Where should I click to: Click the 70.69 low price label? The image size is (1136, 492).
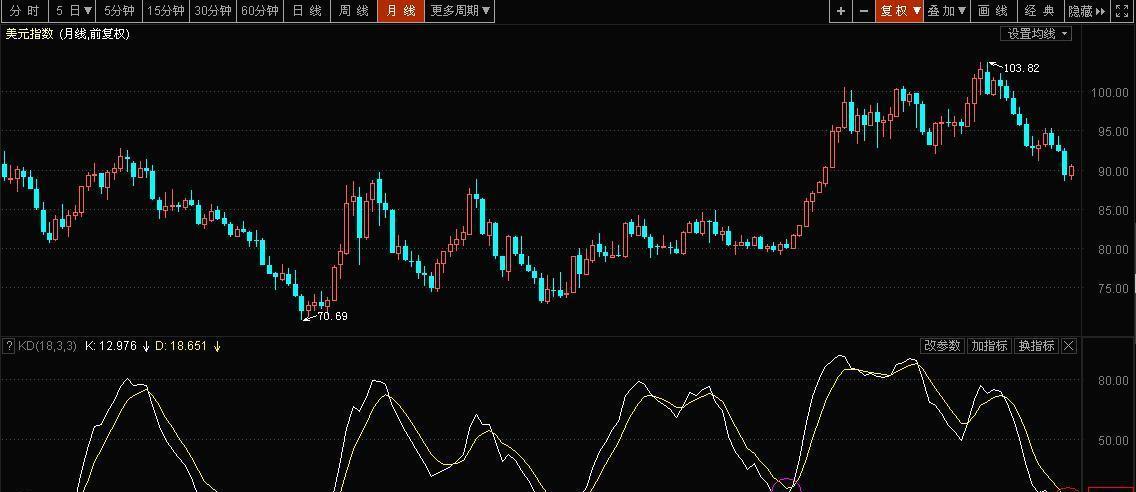click(x=333, y=316)
